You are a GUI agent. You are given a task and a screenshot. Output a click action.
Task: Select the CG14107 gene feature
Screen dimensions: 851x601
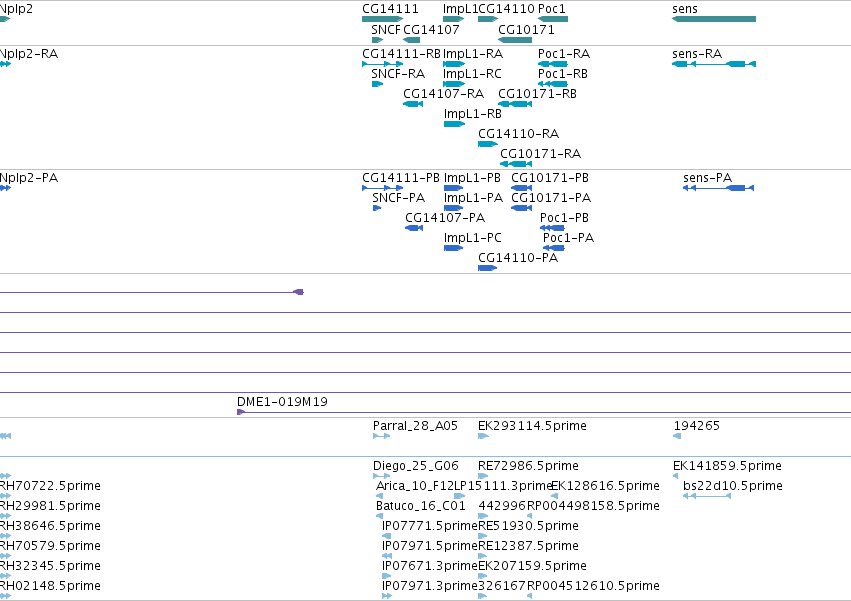pyautogui.click(x=411, y=40)
